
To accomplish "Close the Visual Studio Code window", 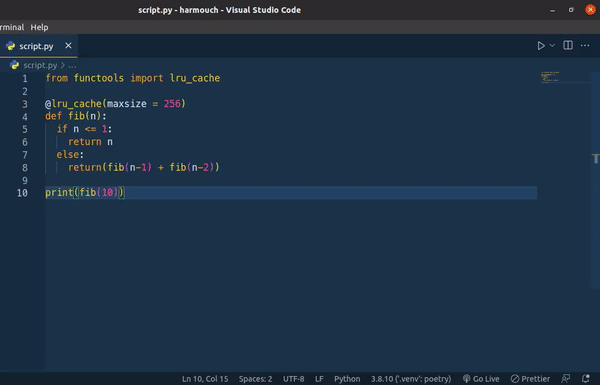I will (x=590, y=10).
